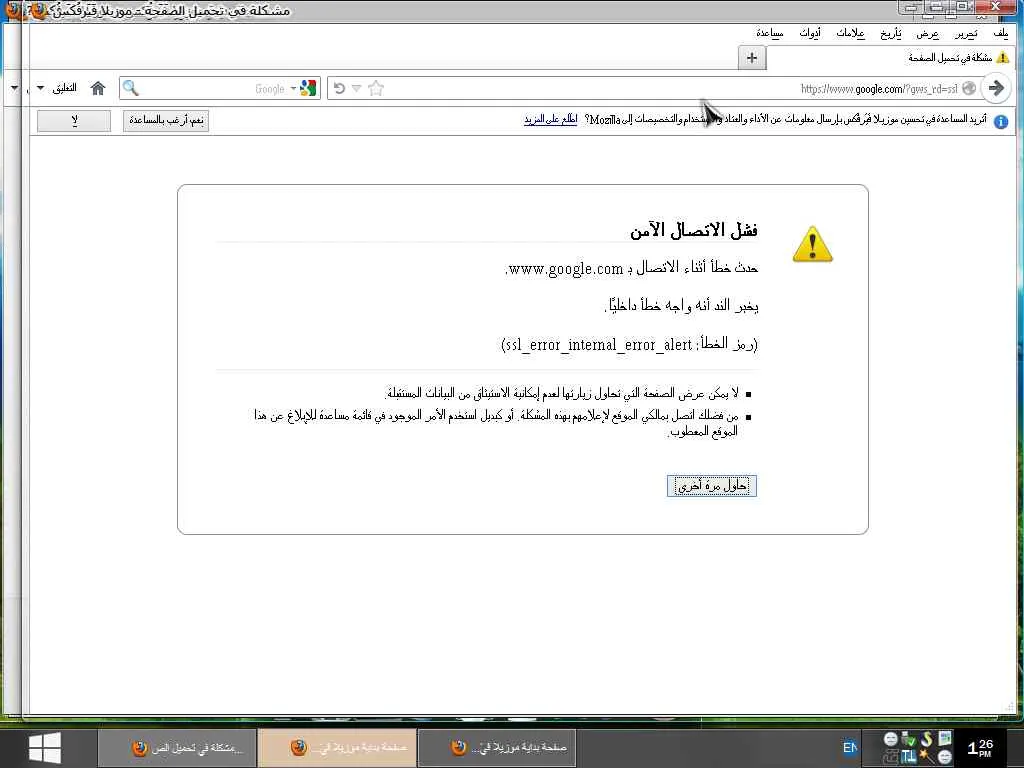Screen dimensions: 1024x768
Task: Click the لا (No) button
Action: pos(74,120)
